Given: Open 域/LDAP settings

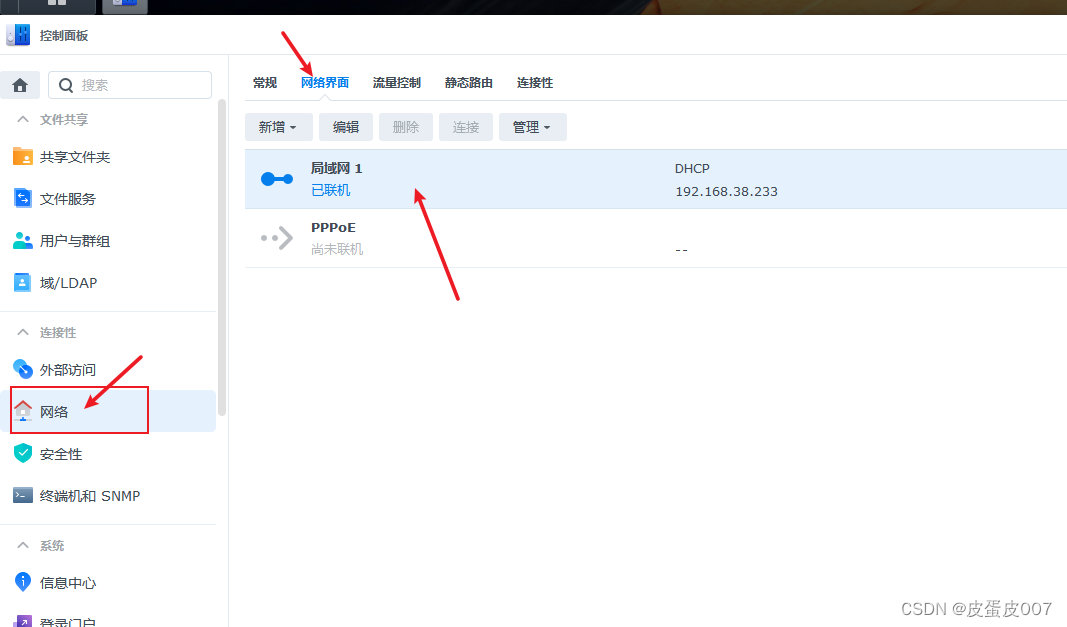Looking at the screenshot, I should tap(23, 282).
